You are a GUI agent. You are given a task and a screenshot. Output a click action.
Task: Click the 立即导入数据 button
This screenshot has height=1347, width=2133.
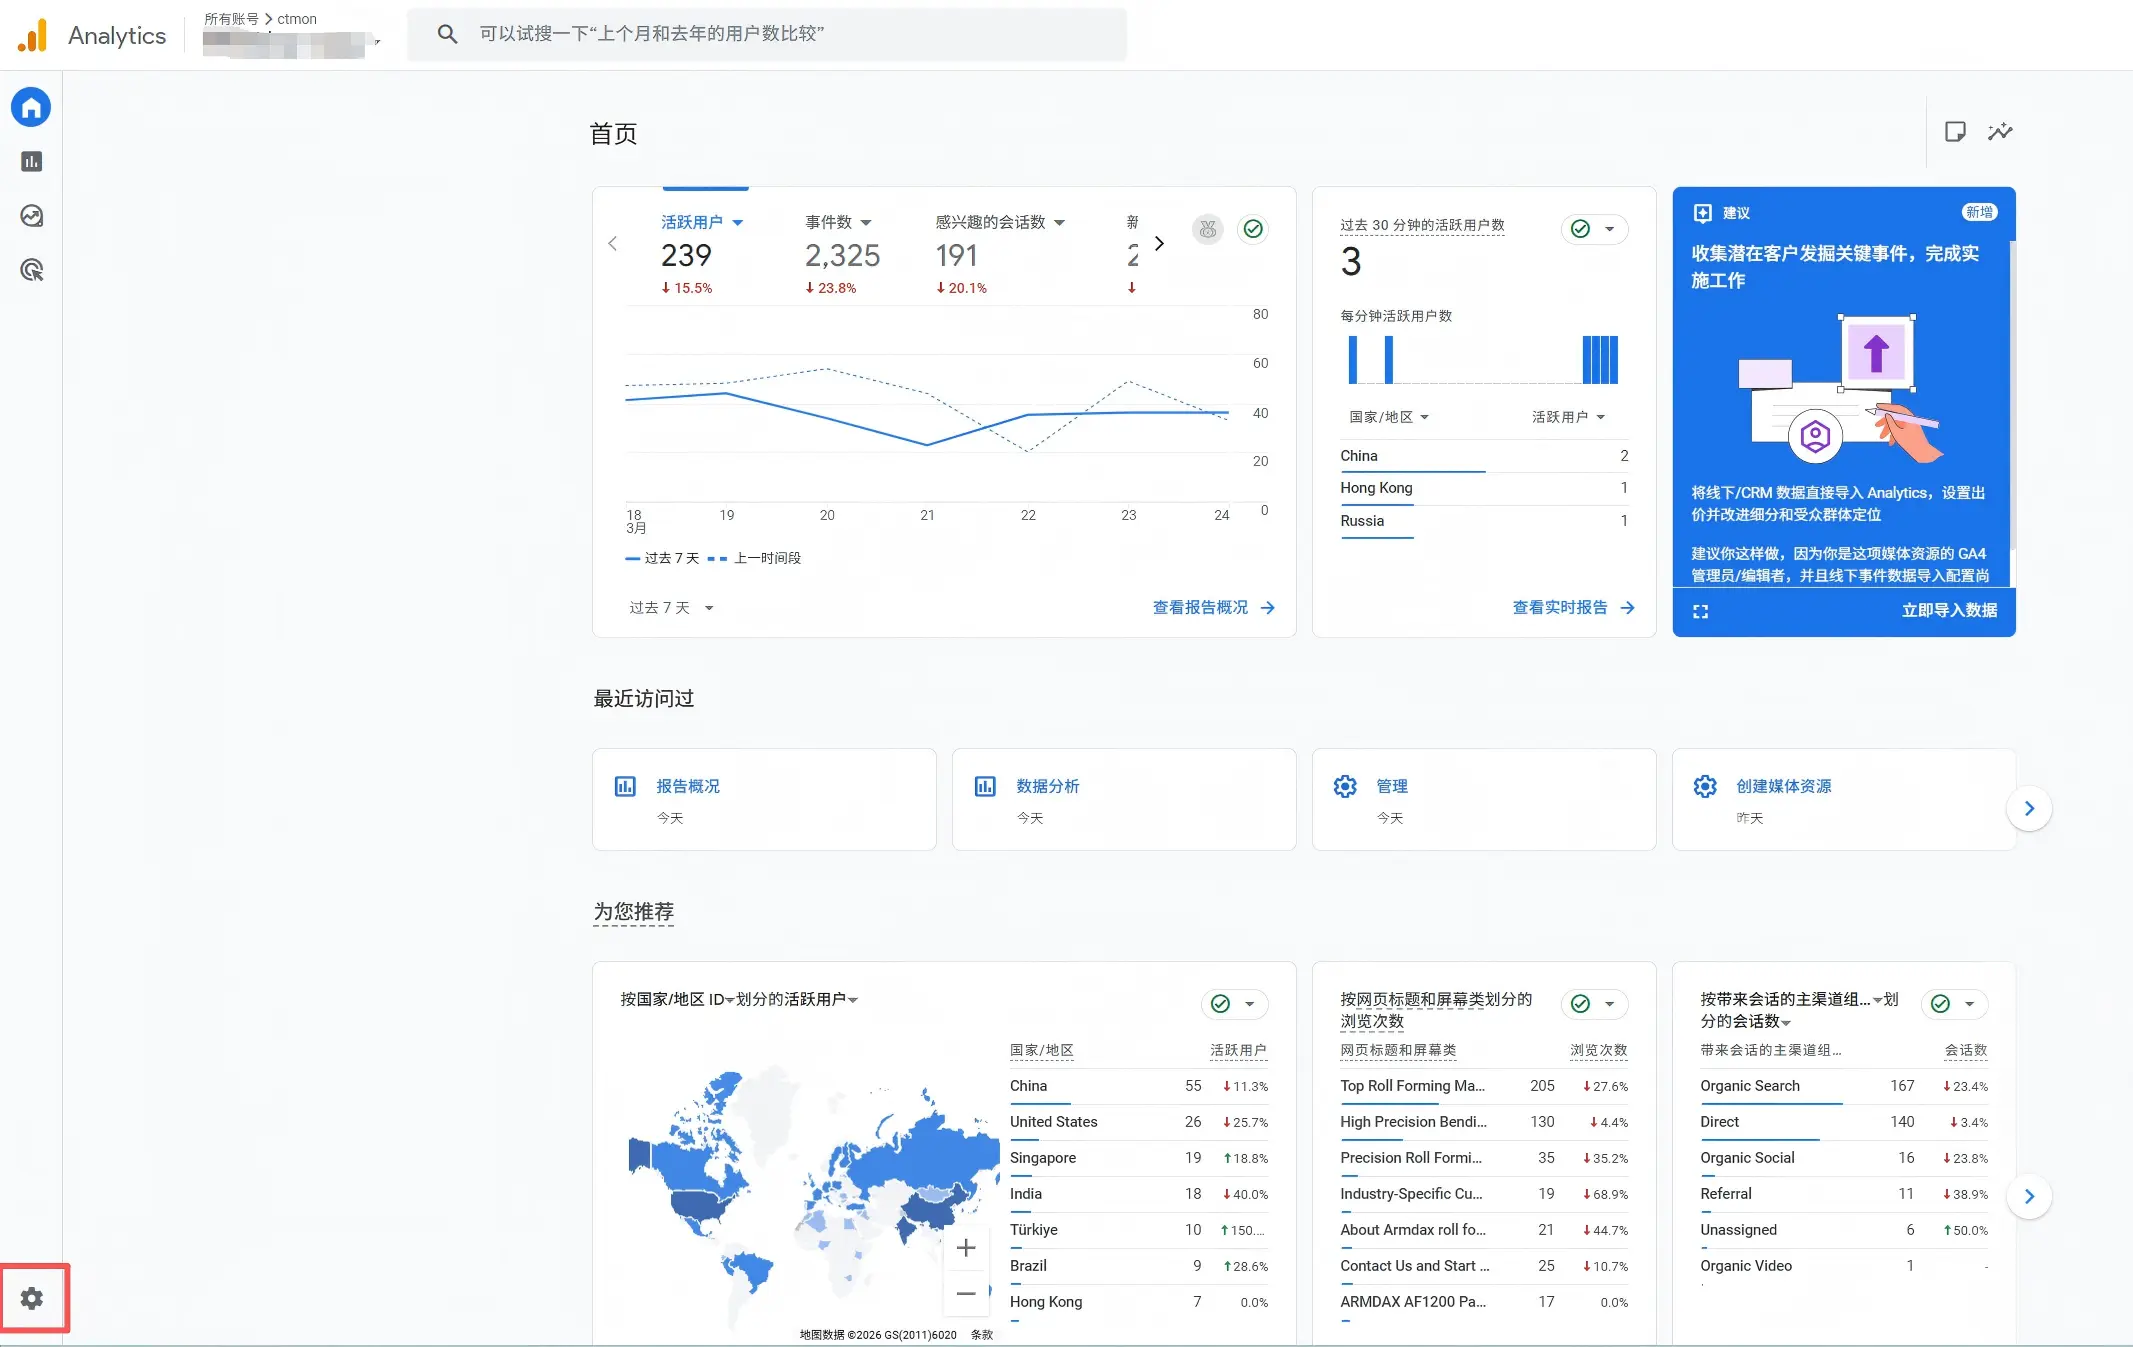click(x=1949, y=610)
